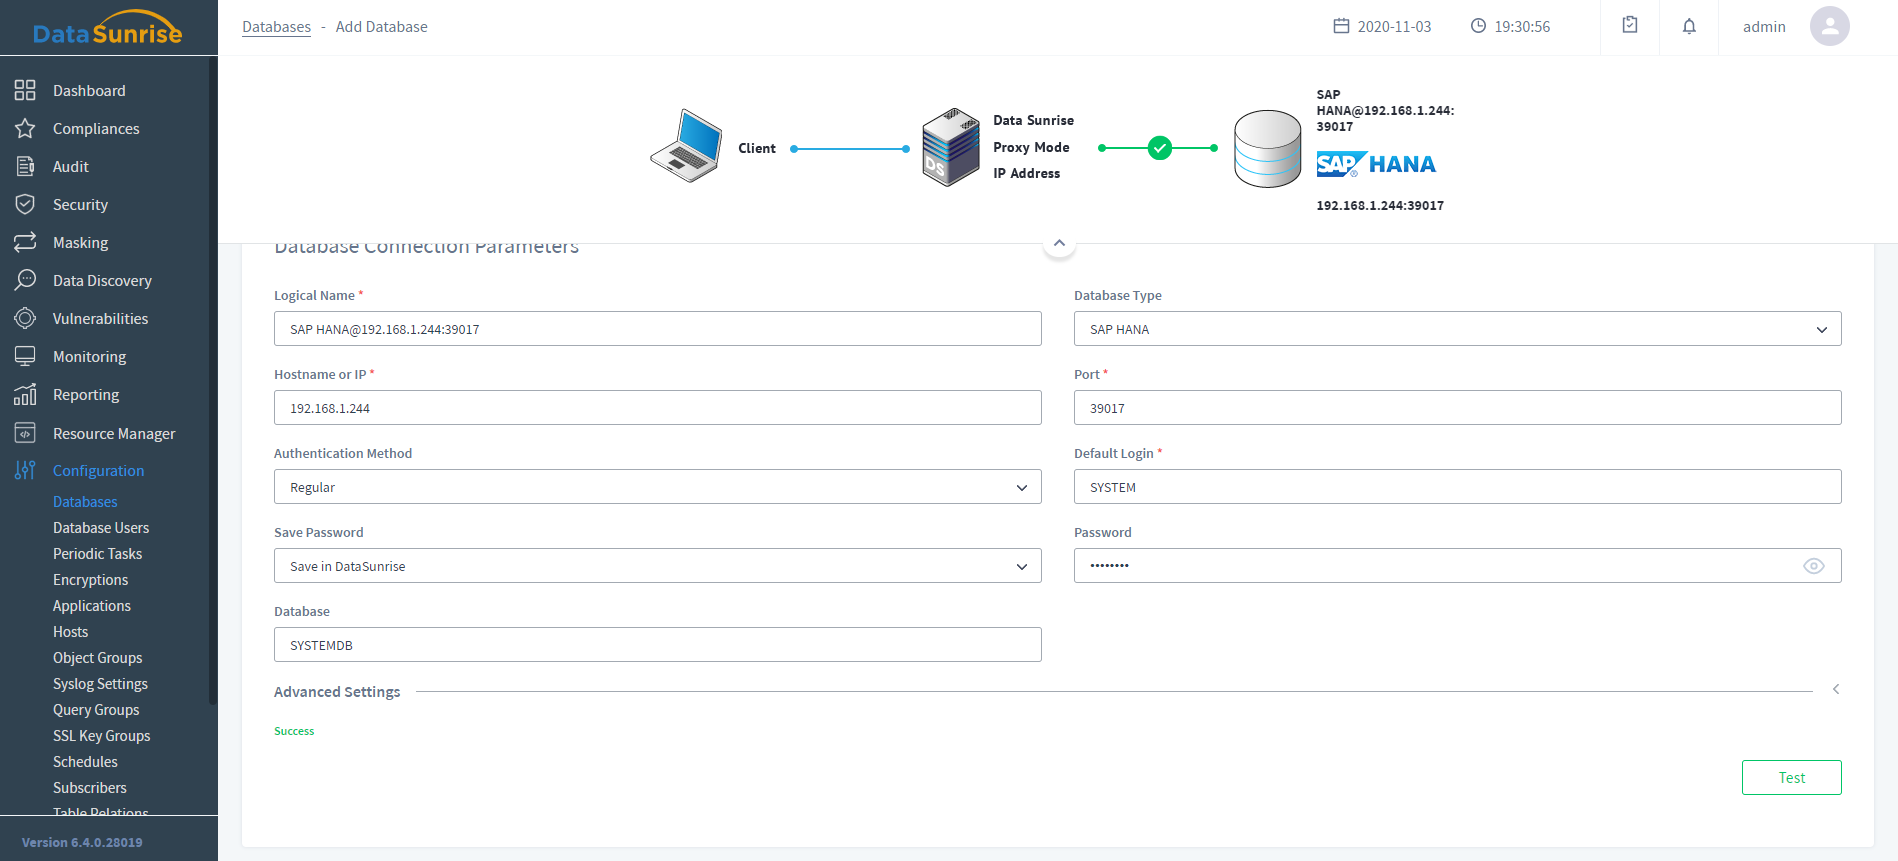Open Database Users in Configuration submenu
Viewport: 1898px width, 861px height.
click(x=101, y=528)
